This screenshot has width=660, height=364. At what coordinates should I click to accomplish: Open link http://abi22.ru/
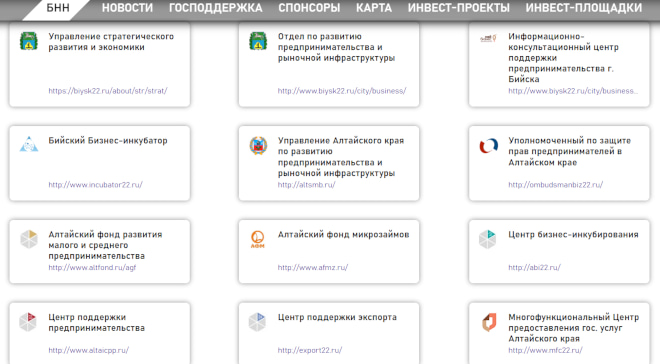535,267
